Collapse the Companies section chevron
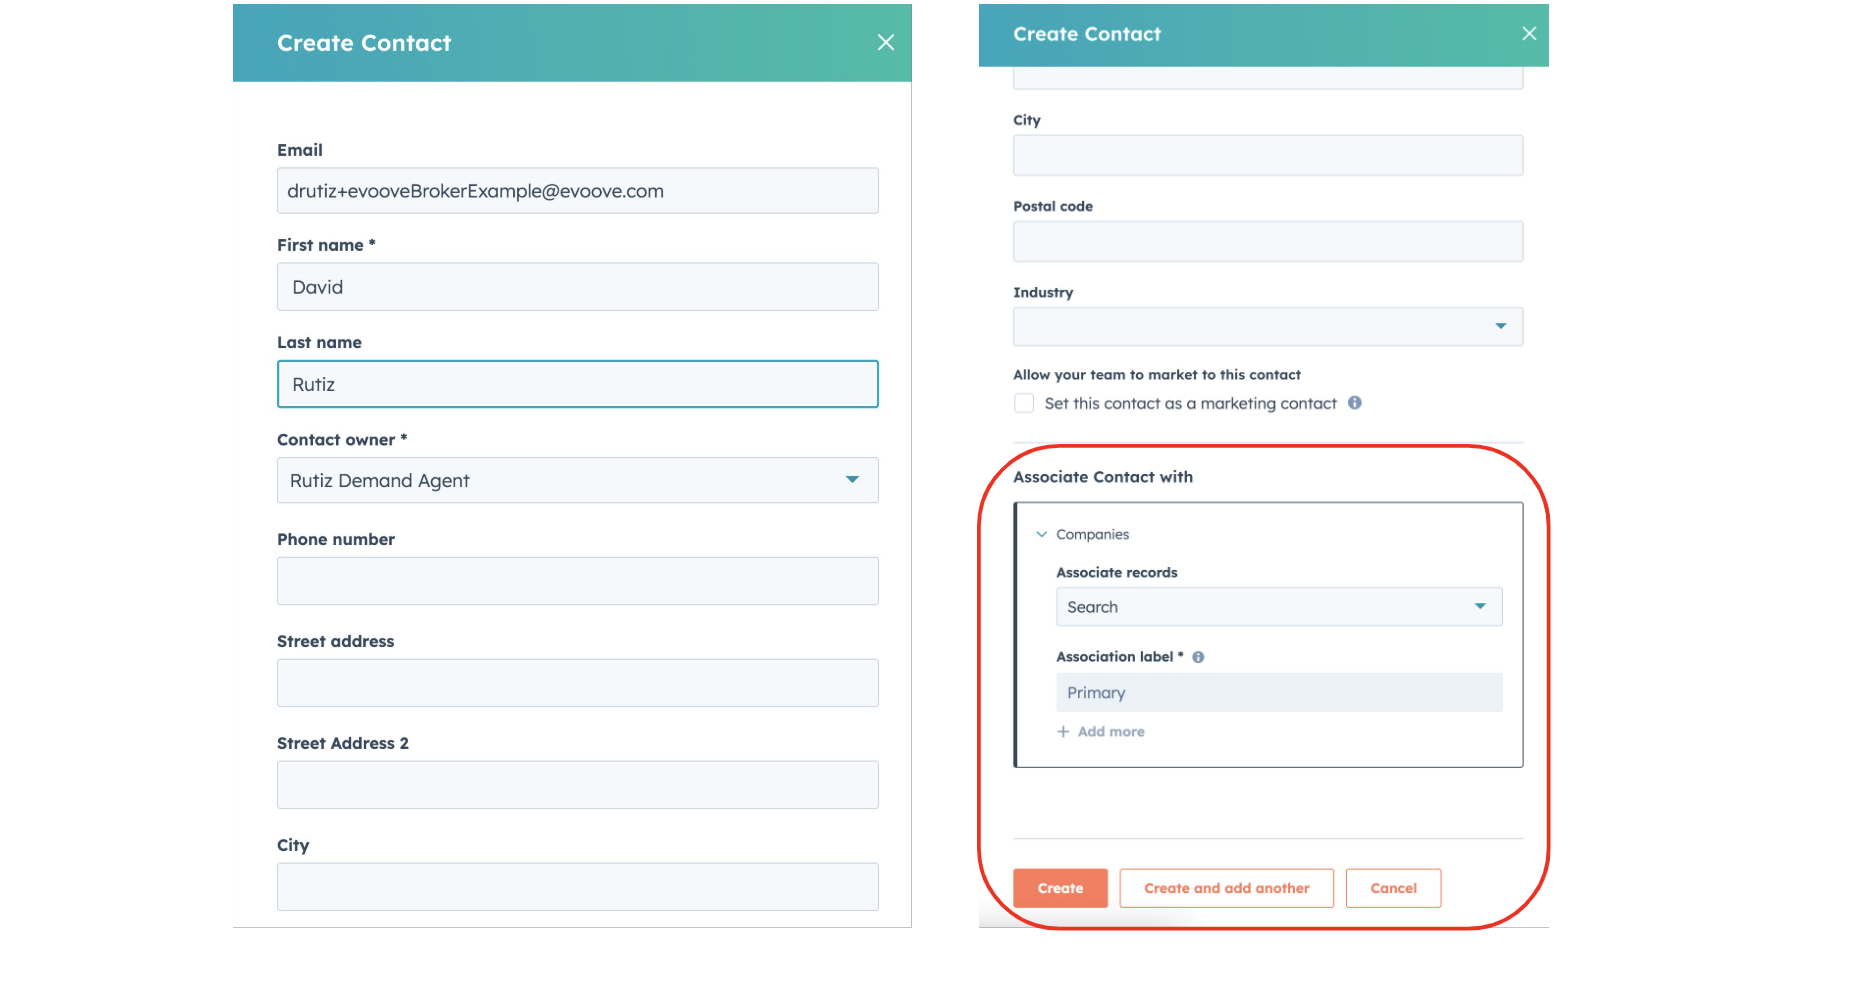This screenshot has width=1864, height=986. coord(1041,534)
